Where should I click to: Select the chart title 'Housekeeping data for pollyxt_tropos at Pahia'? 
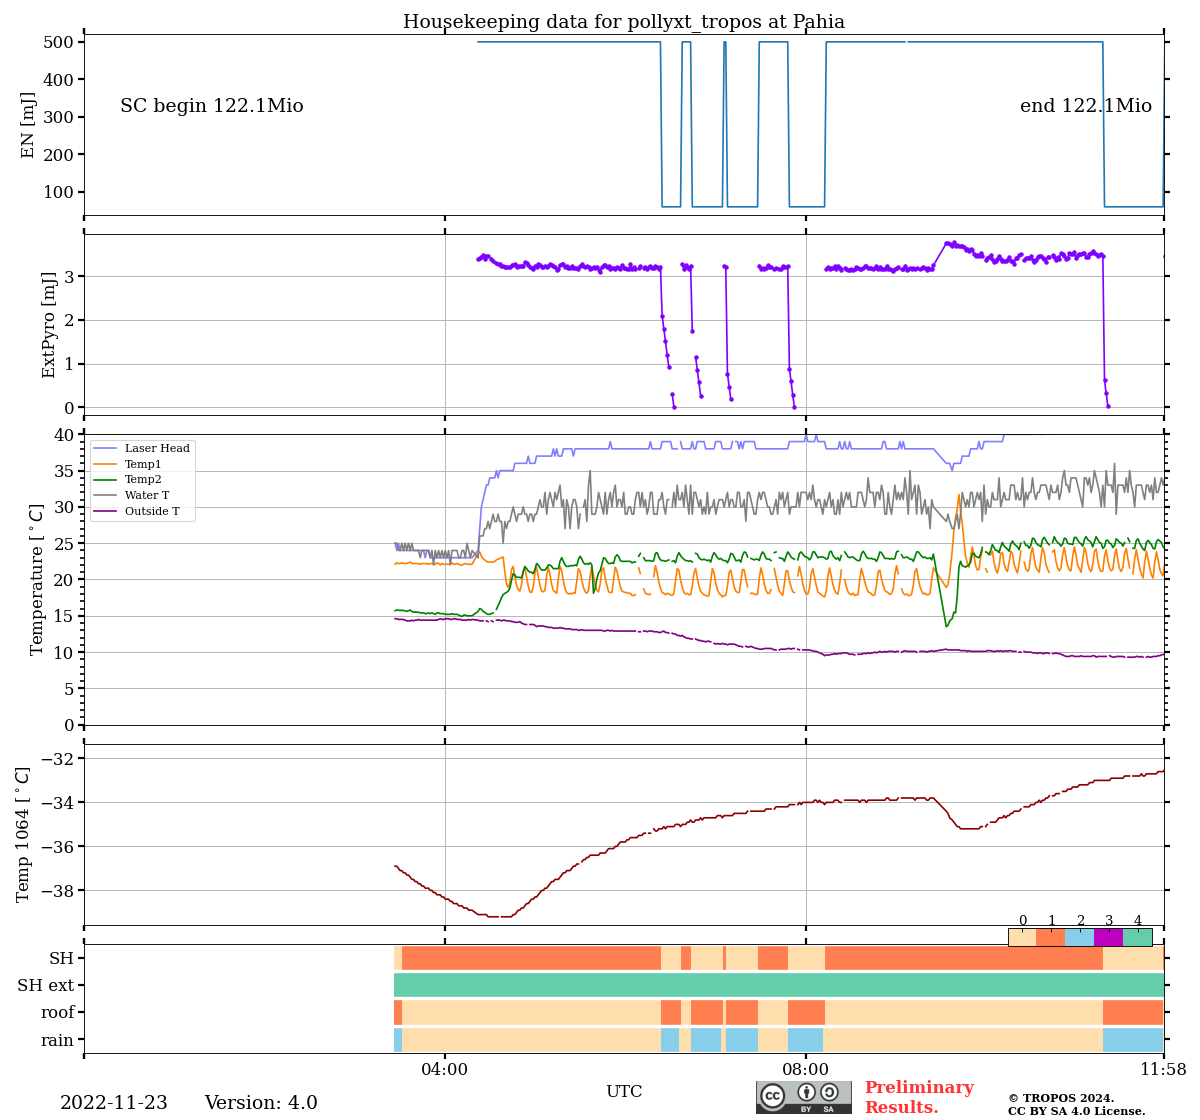pos(624,22)
